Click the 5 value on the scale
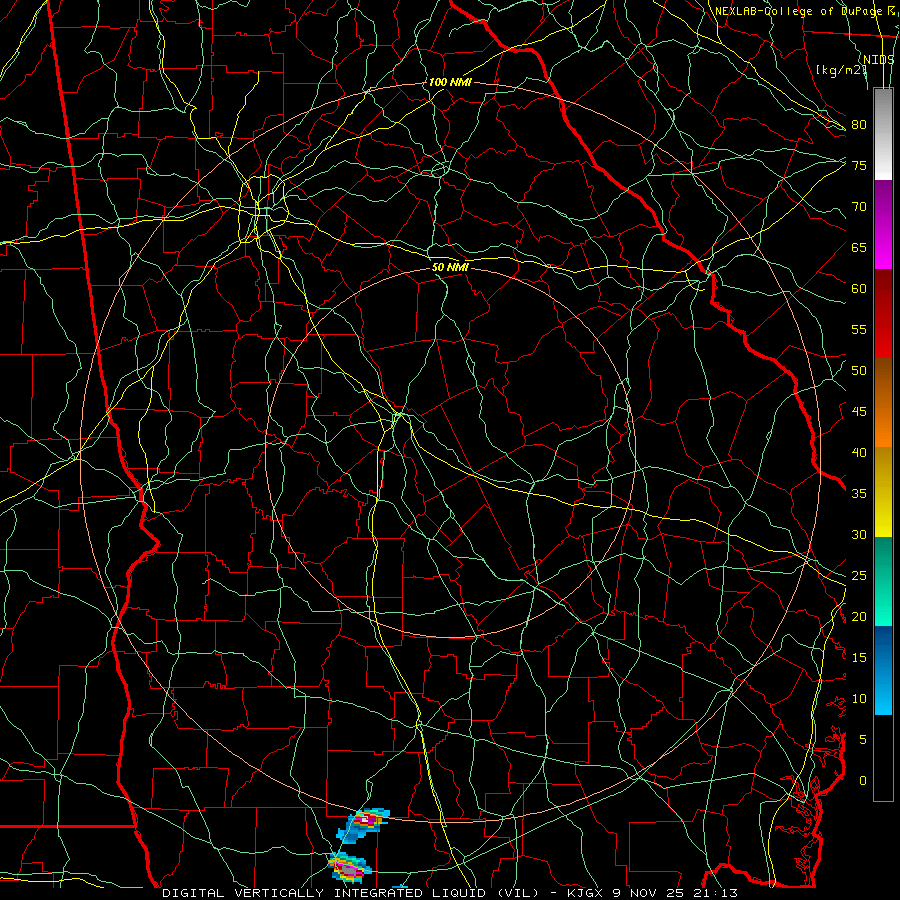The image size is (900, 900). [x=863, y=740]
